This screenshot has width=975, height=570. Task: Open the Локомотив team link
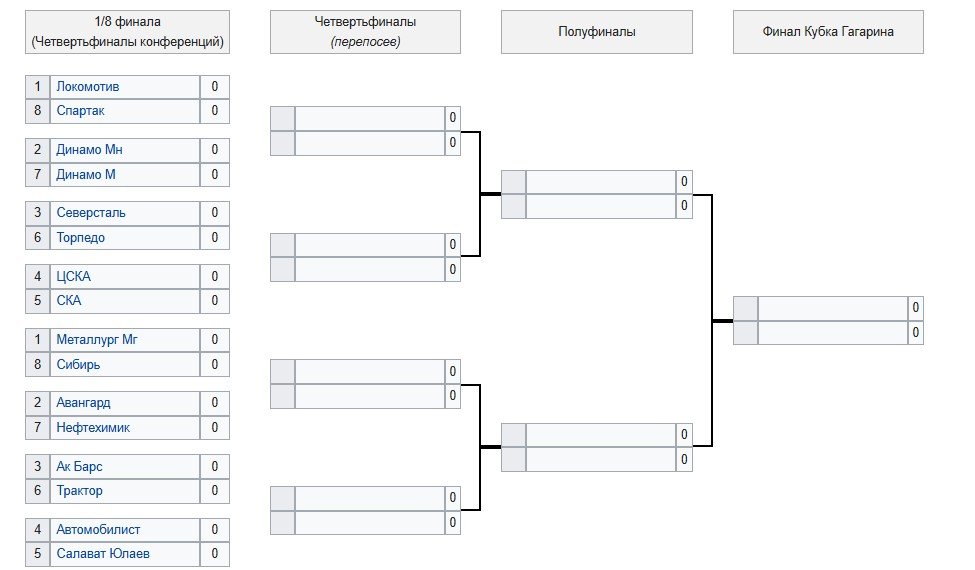point(89,87)
